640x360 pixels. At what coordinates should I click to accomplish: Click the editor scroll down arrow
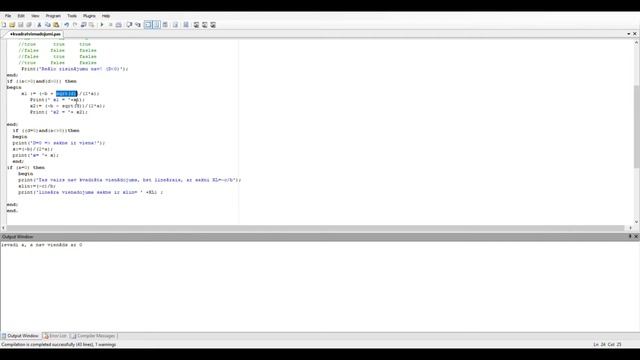click(x=636, y=222)
